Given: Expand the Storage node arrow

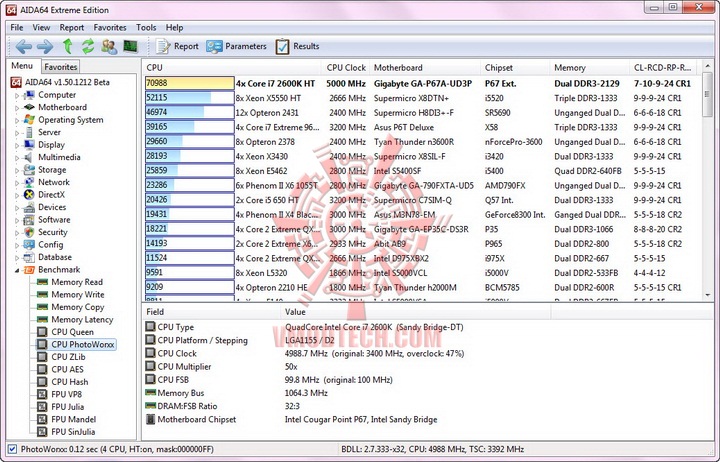Looking at the screenshot, I should (x=17, y=170).
